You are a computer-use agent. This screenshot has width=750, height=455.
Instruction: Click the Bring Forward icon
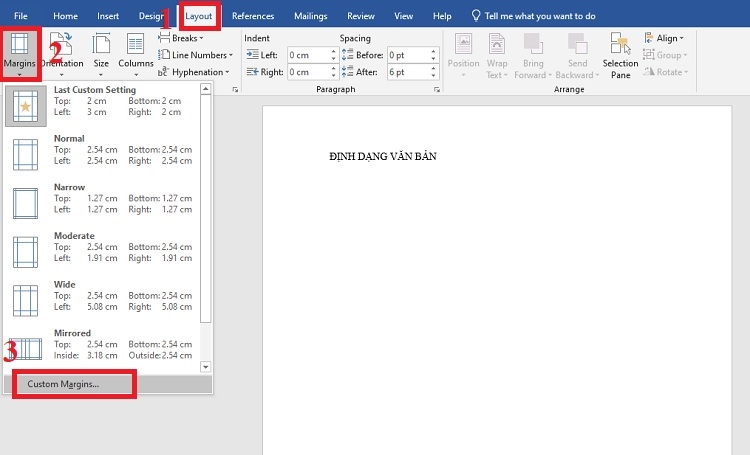tap(535, 54)
